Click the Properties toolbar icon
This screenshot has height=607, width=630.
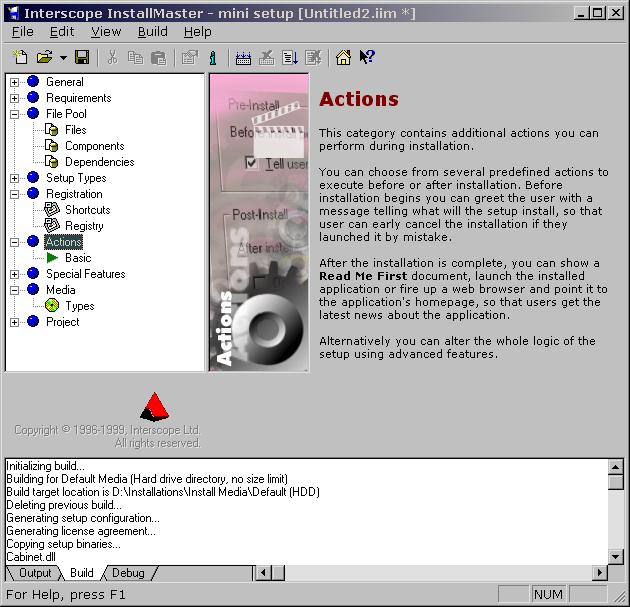tap(190, 57)
